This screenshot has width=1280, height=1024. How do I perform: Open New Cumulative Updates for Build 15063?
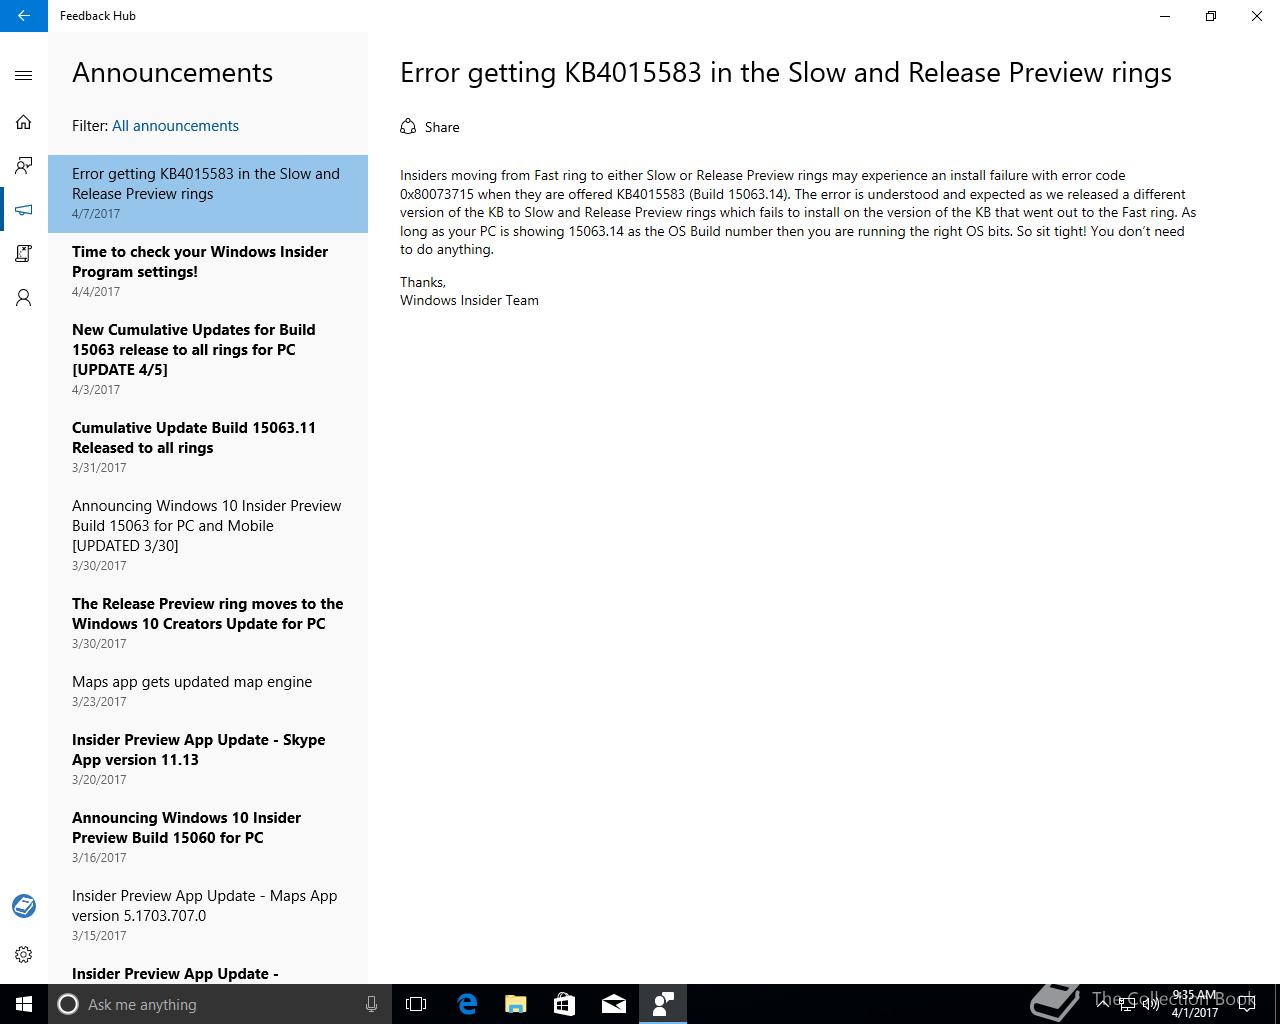click(x=208, y=360)
